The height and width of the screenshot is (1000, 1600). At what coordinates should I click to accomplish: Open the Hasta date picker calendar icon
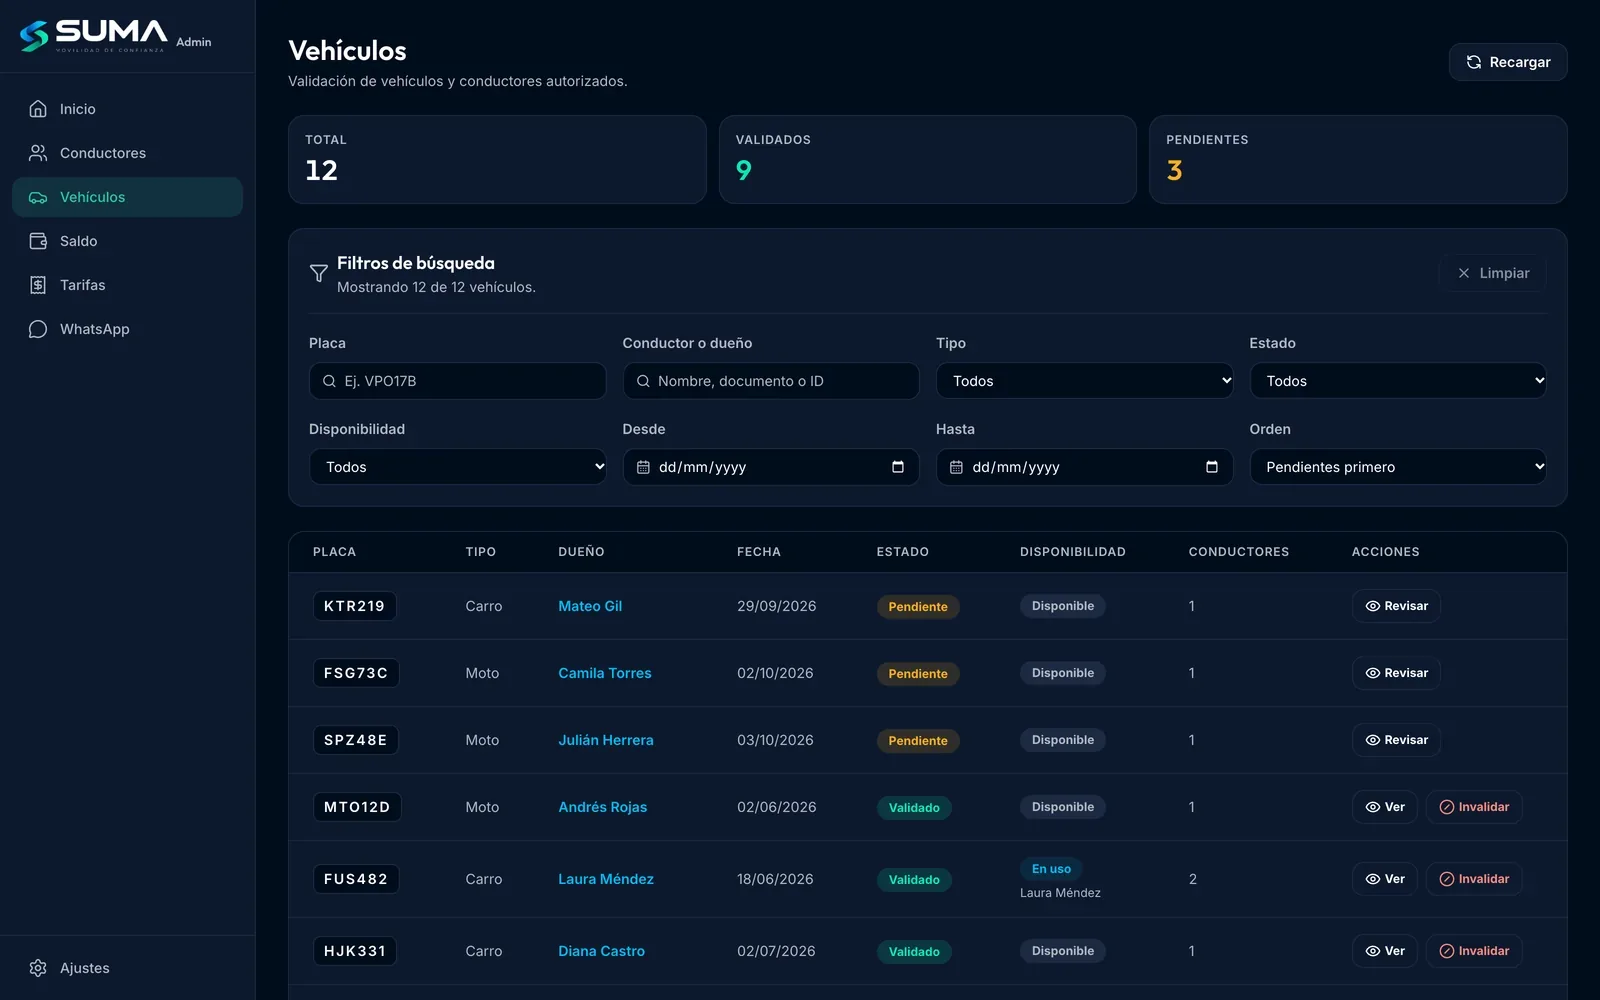point(1212,467)
